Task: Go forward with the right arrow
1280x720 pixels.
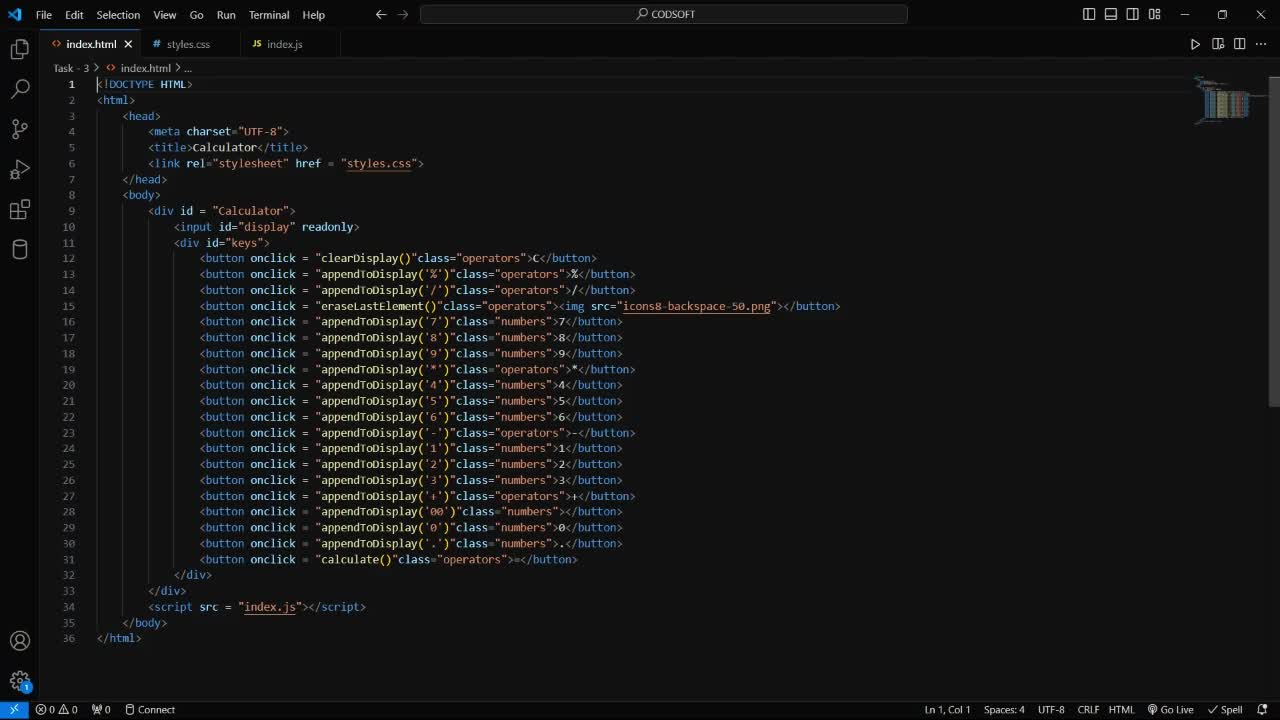Action: [x=403, y=15]
